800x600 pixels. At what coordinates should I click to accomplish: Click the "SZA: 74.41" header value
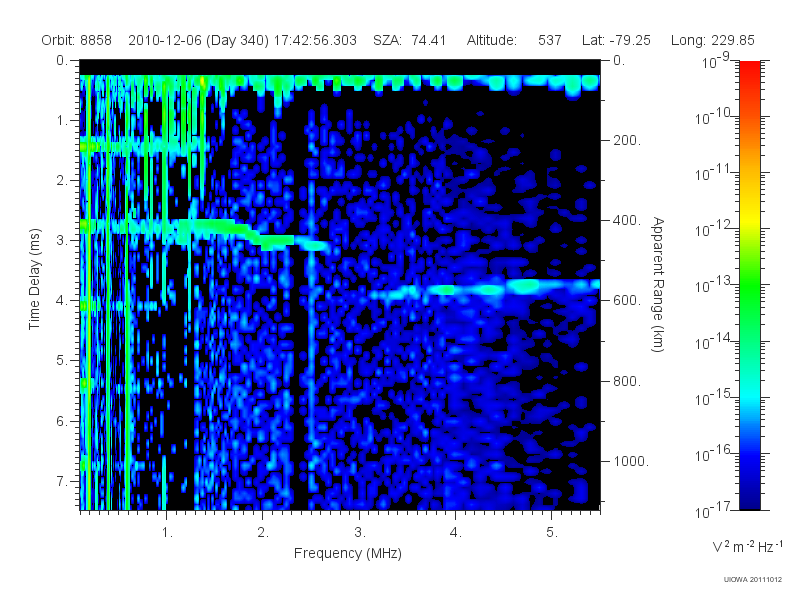click(410, 40)
